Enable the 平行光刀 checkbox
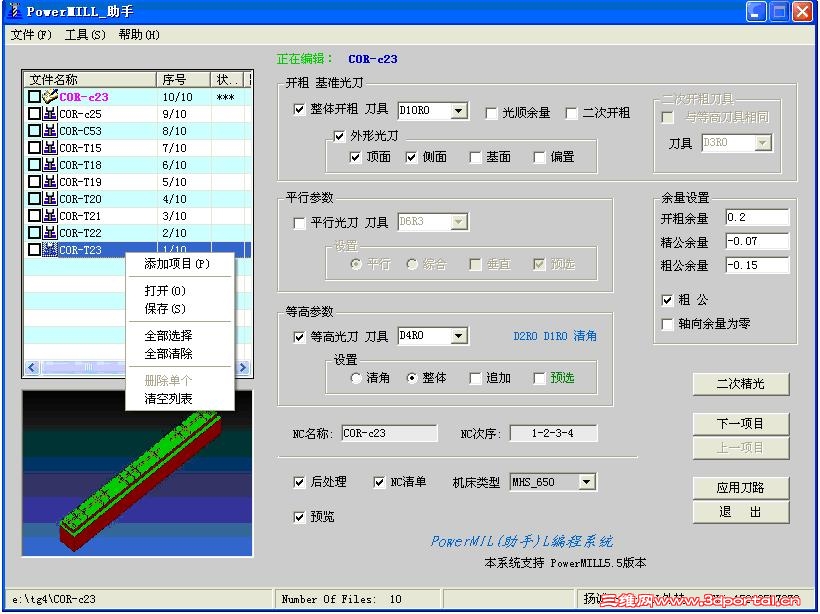This screenshot has width=820, height=614. tap(299, 223)
